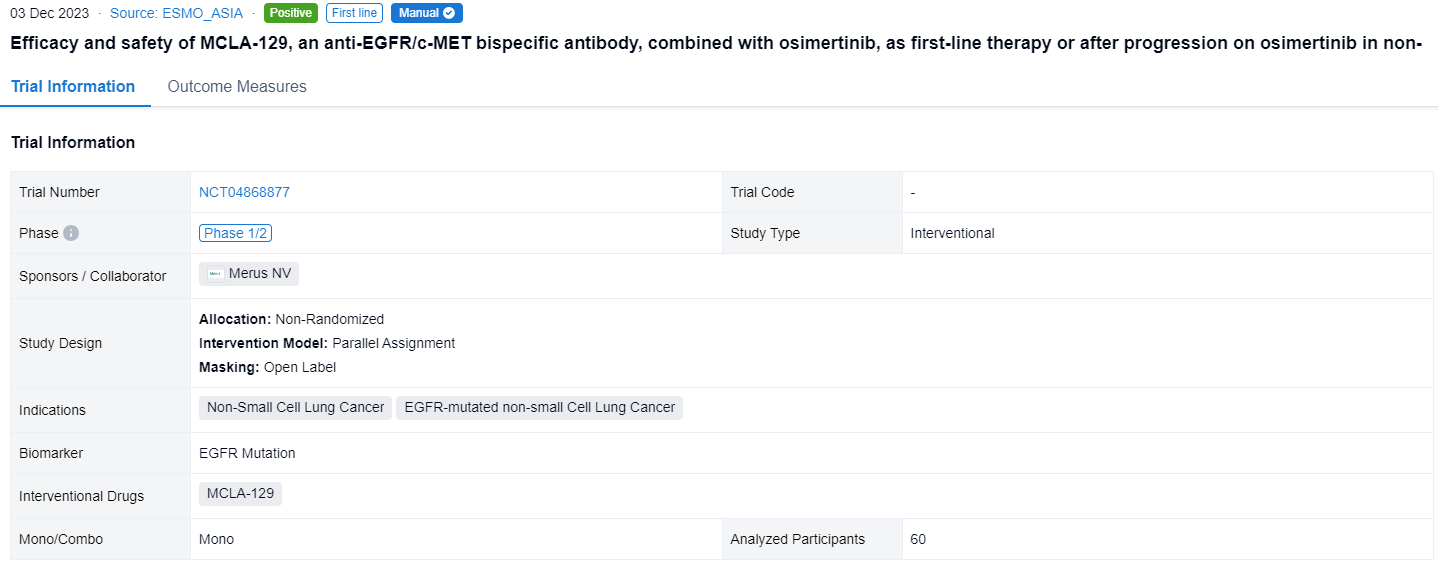Open the Merus NV sponsor tag
The width and height of the screenshot is (1438, 564).
click(x=259, y=274)
